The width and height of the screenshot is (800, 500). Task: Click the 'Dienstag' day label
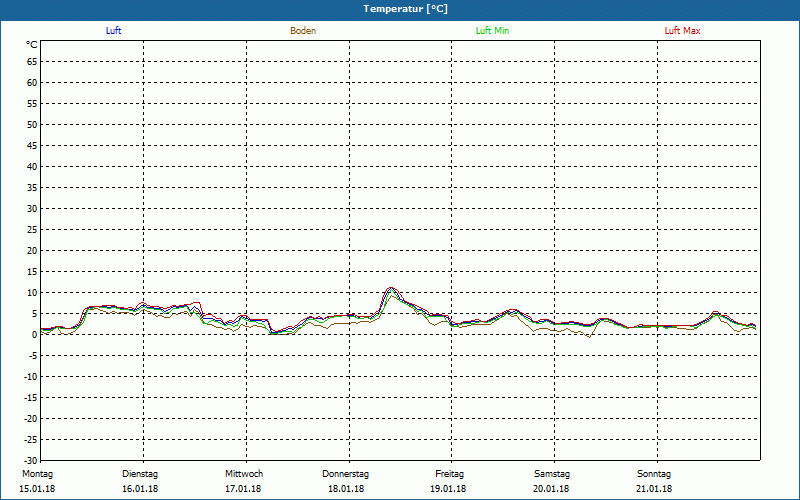click(140, 474)
